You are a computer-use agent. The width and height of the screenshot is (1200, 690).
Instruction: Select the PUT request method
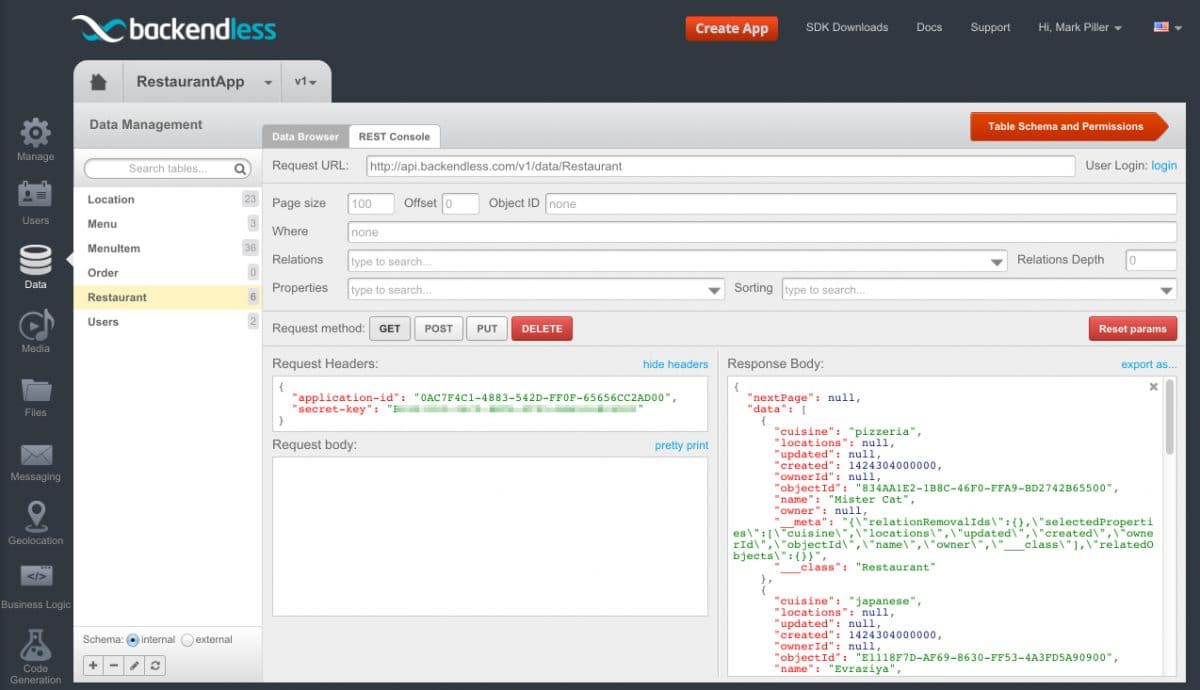point(487,329)
